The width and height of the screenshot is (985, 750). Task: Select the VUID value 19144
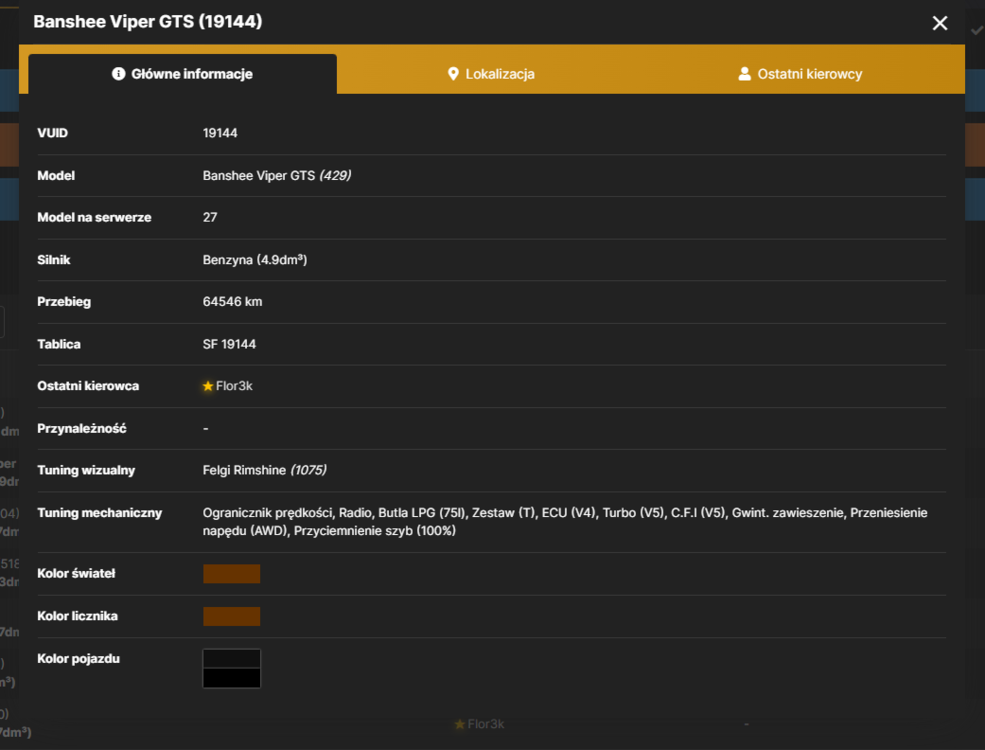(220, 133)
